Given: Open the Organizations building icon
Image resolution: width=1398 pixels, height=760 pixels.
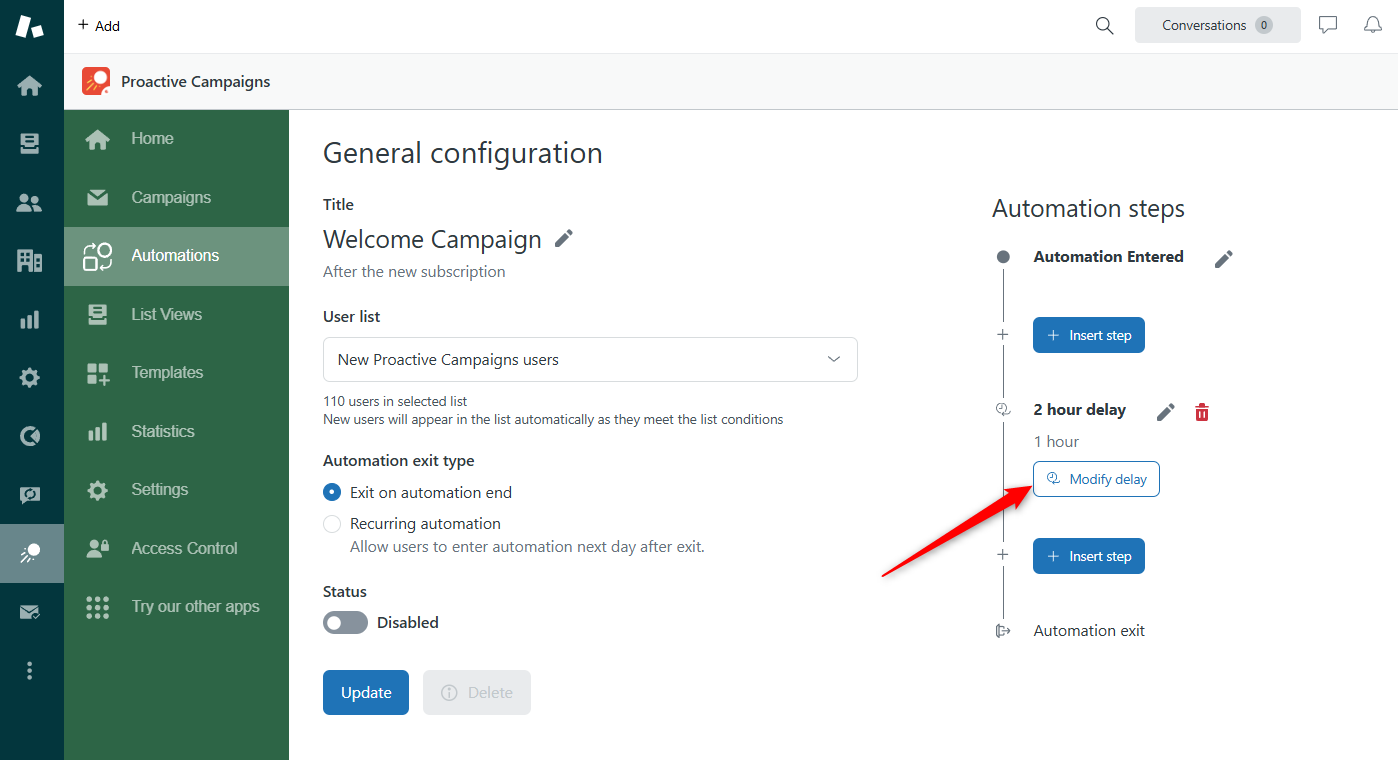Looking at the screenshot, I should coord(30,262).
